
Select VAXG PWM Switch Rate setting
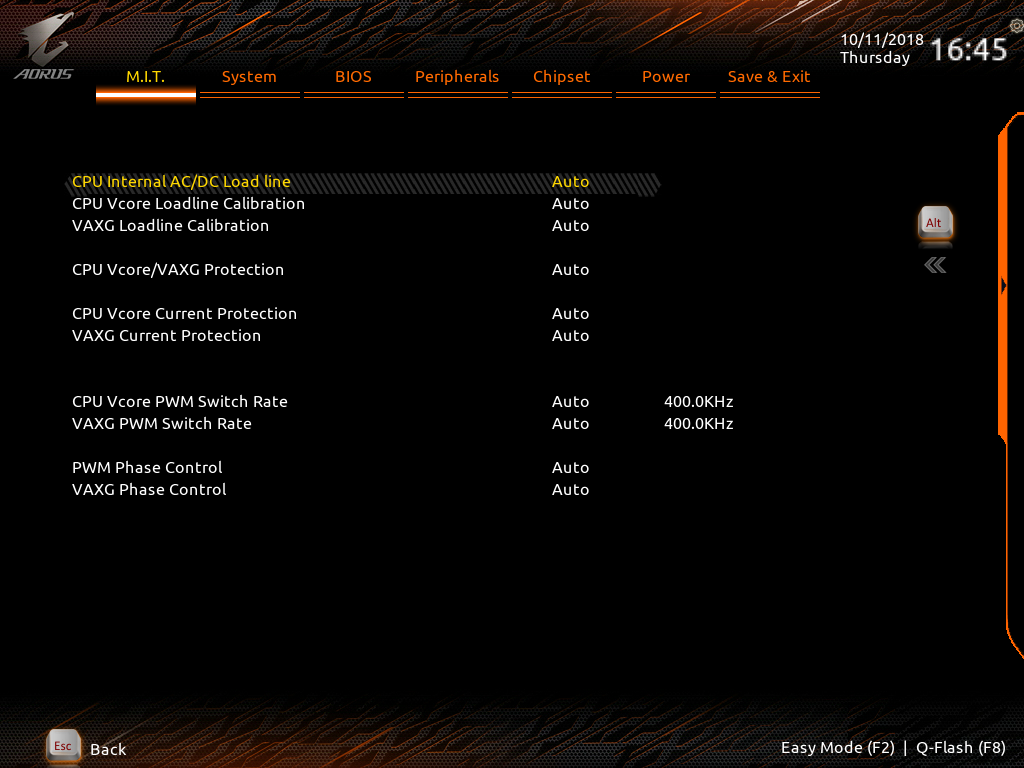point(162,424)
